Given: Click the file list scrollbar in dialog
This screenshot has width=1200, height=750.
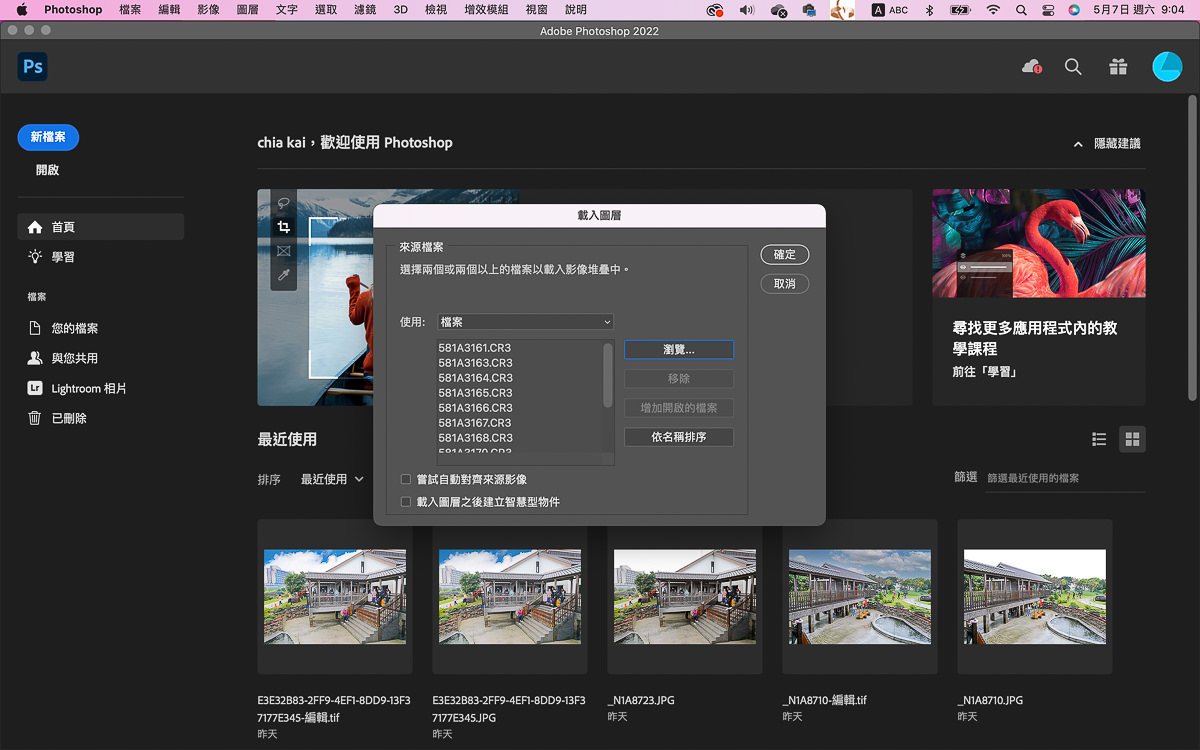Looking at the screenshot, I should click(608, 375).
